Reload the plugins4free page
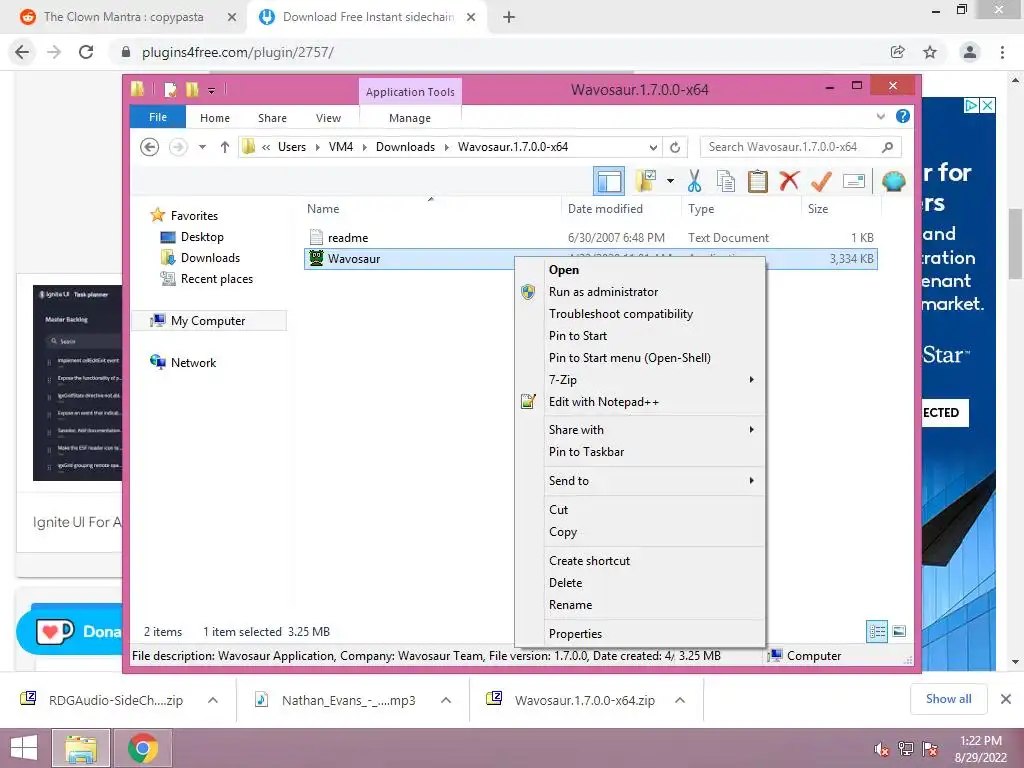Viewport: 1024px width, 768px height. (x=86, y=52)
